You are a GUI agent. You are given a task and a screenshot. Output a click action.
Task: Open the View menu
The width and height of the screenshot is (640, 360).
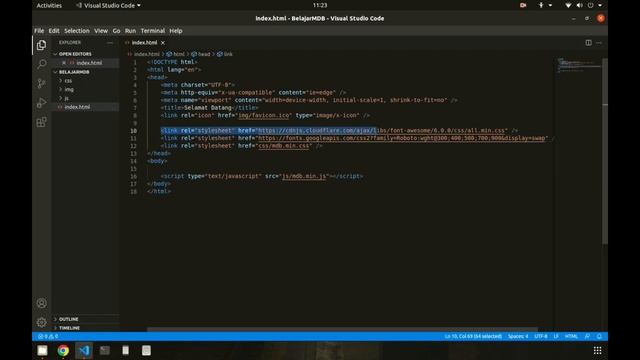(x=101, y=31)
